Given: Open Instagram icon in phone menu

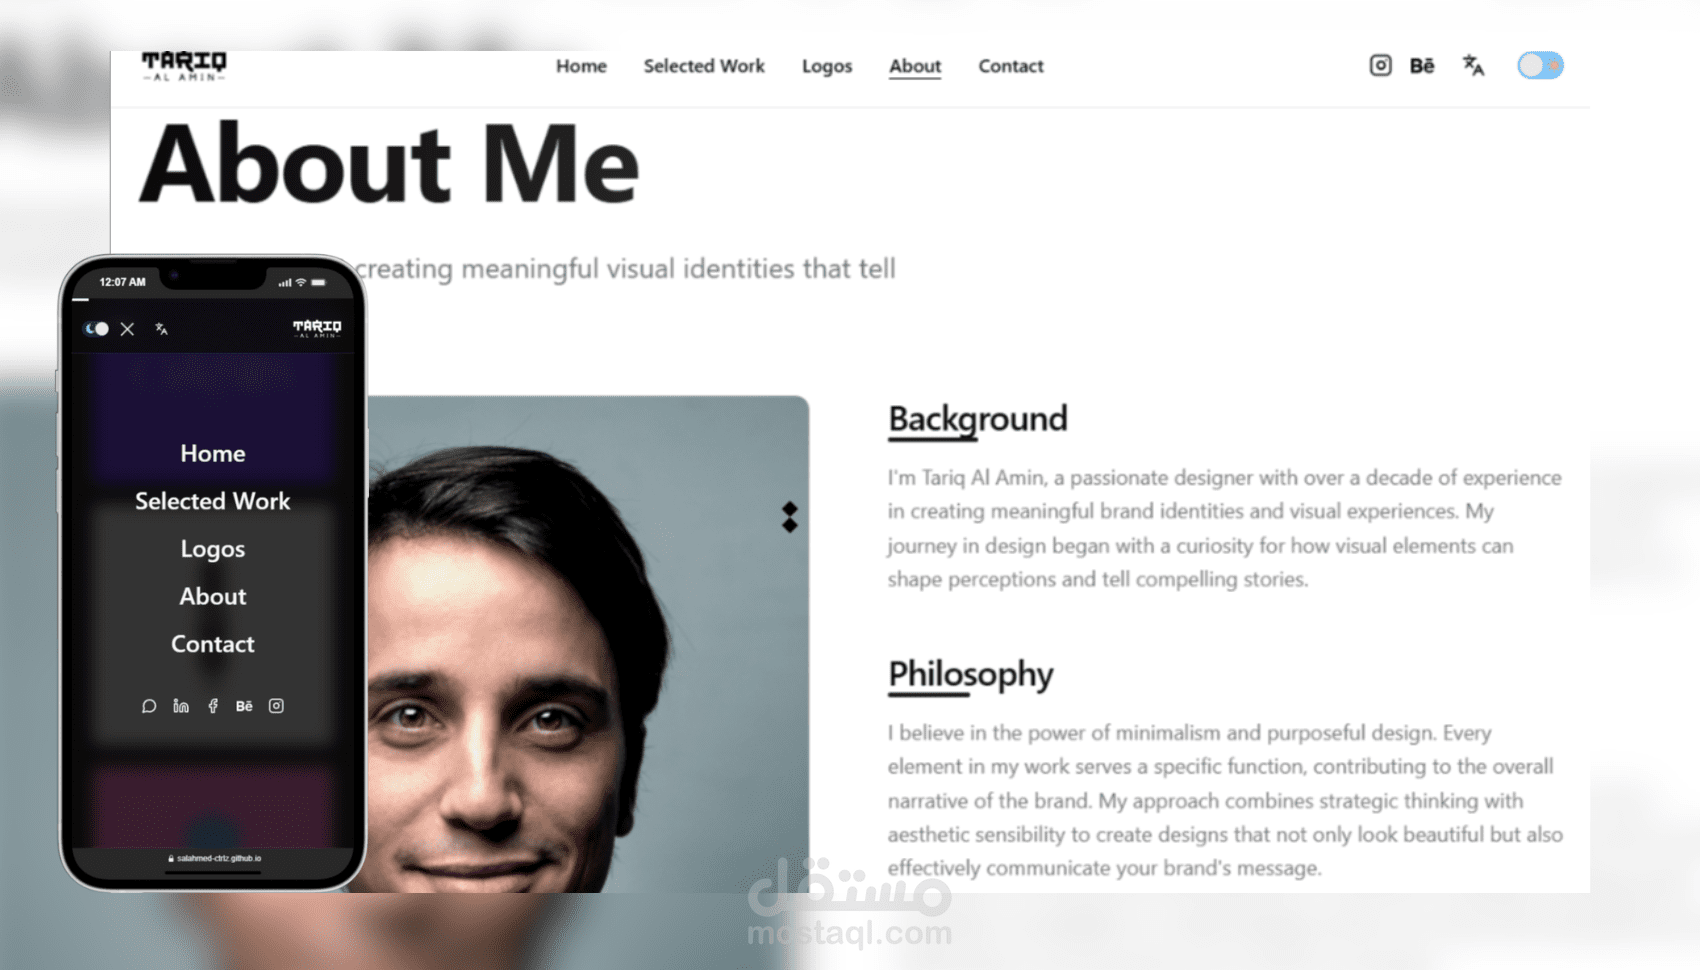Looking at the screenshot, I should 276,706.
